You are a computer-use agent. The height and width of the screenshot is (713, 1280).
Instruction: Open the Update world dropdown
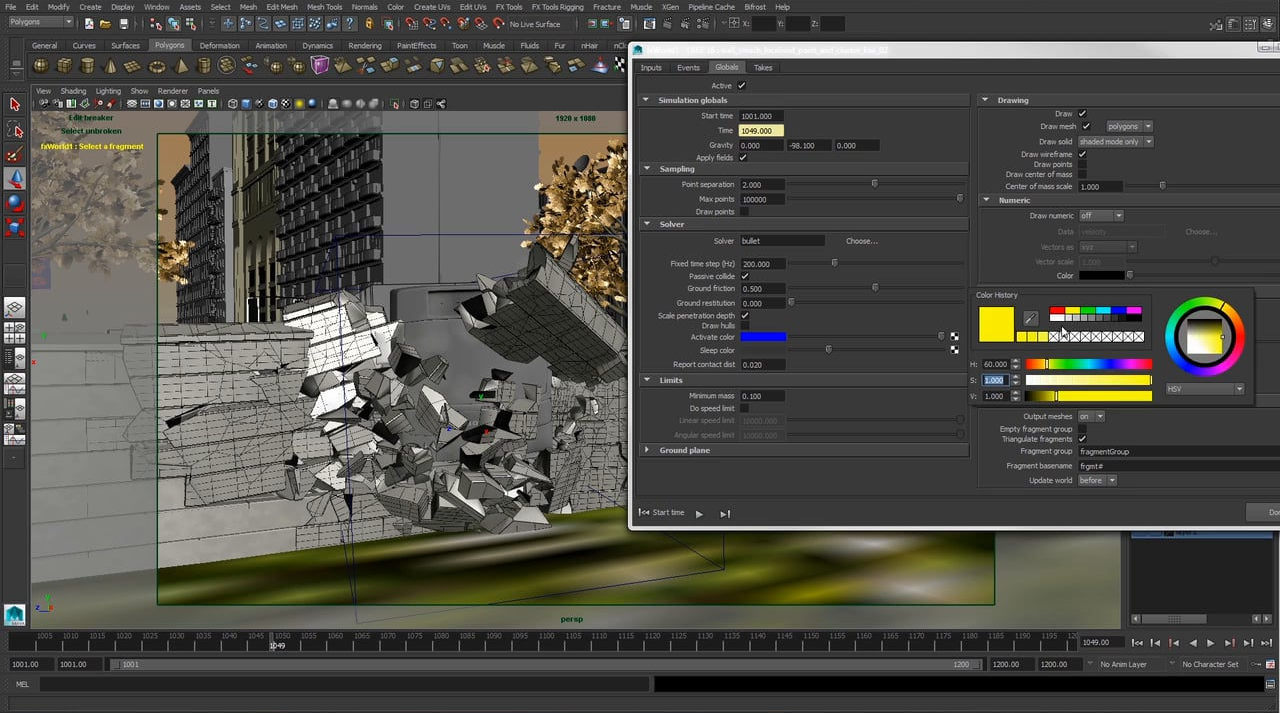point(1097,480)
